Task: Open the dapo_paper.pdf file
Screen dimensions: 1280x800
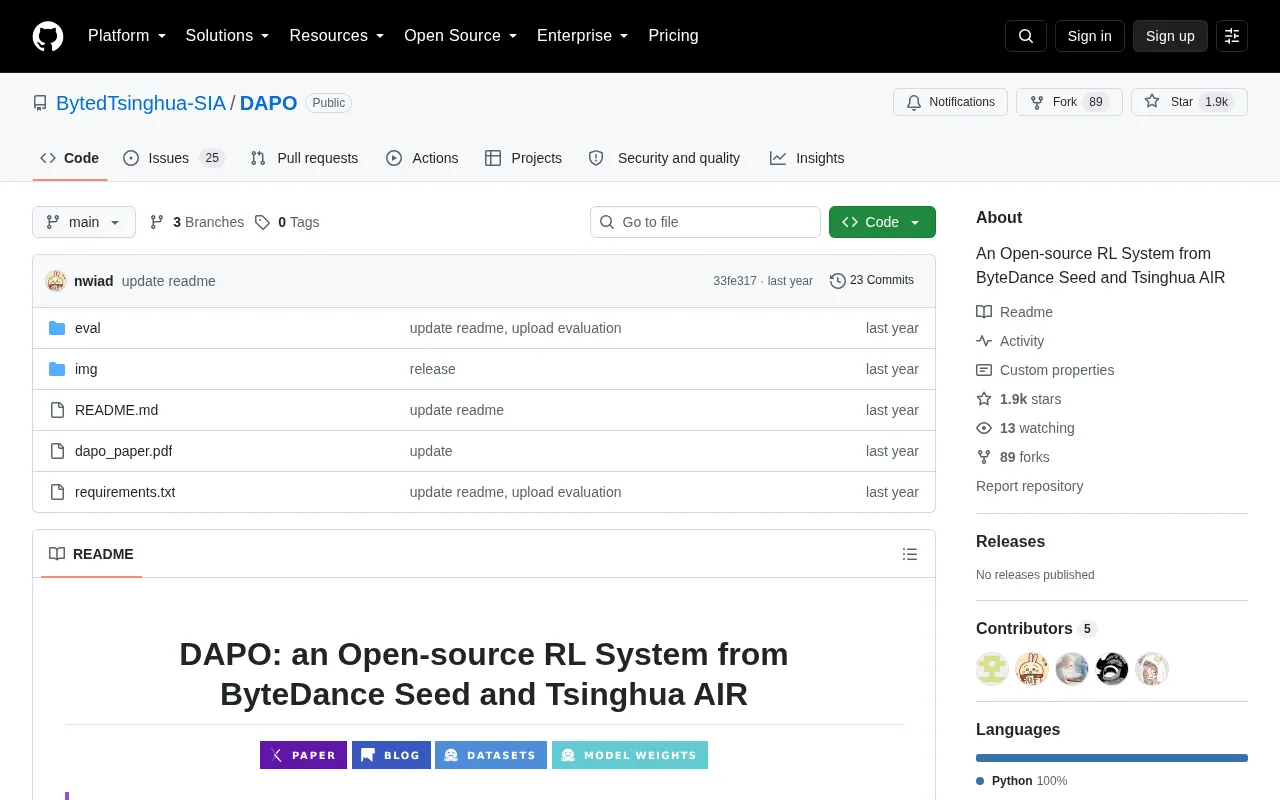Action: [123, 451]
